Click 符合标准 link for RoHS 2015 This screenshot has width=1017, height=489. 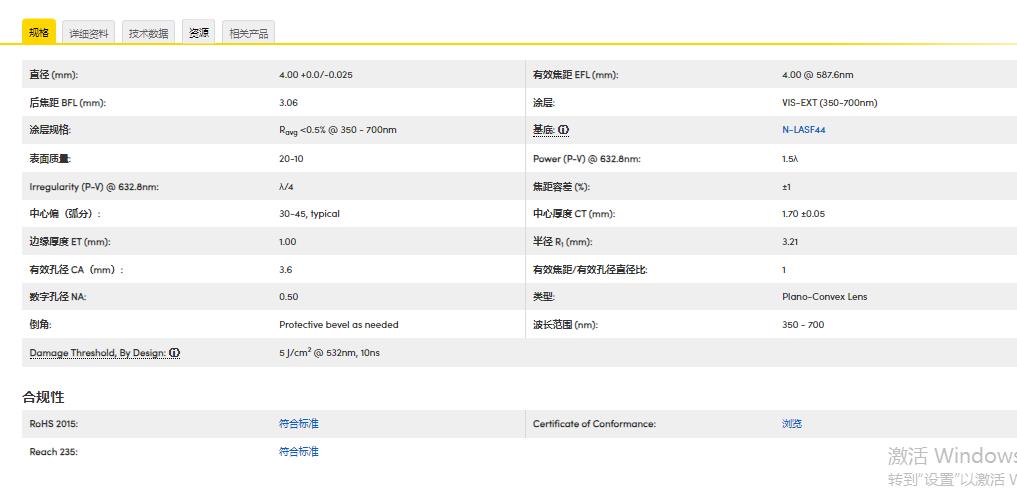298,424
